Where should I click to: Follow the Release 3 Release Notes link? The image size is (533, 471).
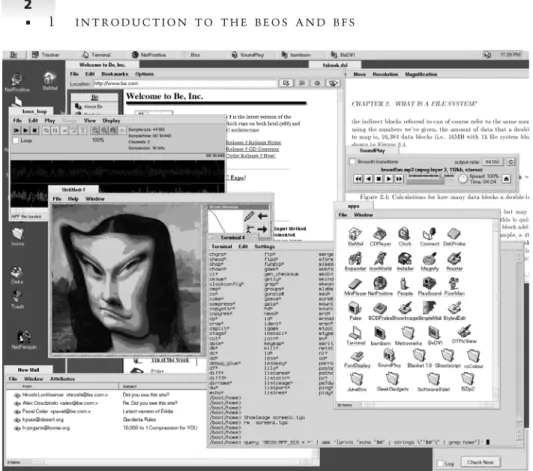click(254, 142)
